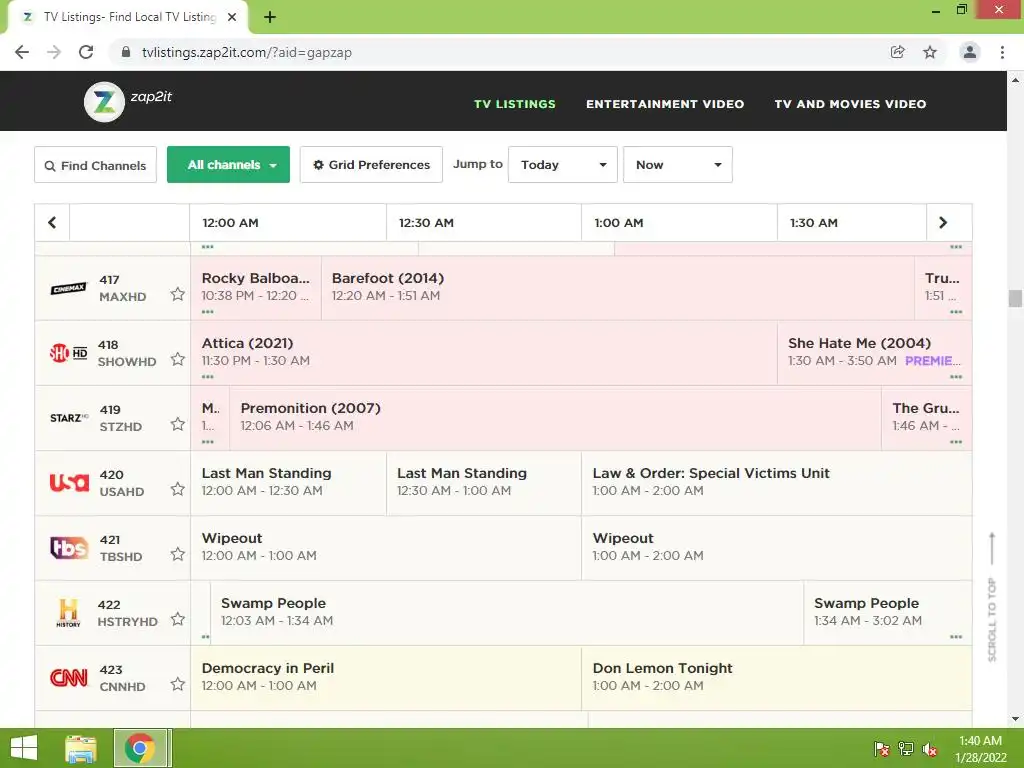Open USA network logo for channel 420
Screen dimensions: 1024x768
[69, 483]
